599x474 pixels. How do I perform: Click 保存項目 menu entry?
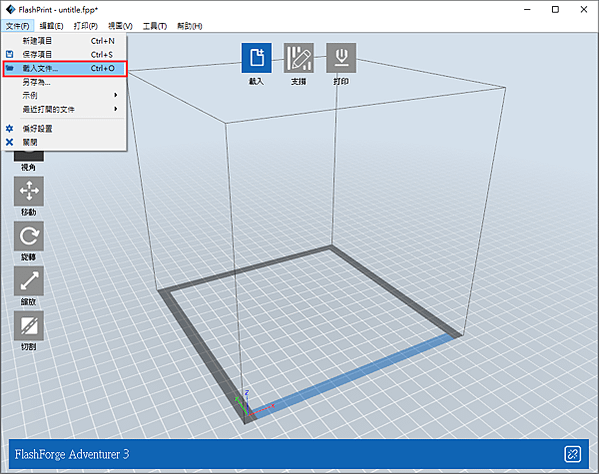pyautogui.click(x=65, y=55)
